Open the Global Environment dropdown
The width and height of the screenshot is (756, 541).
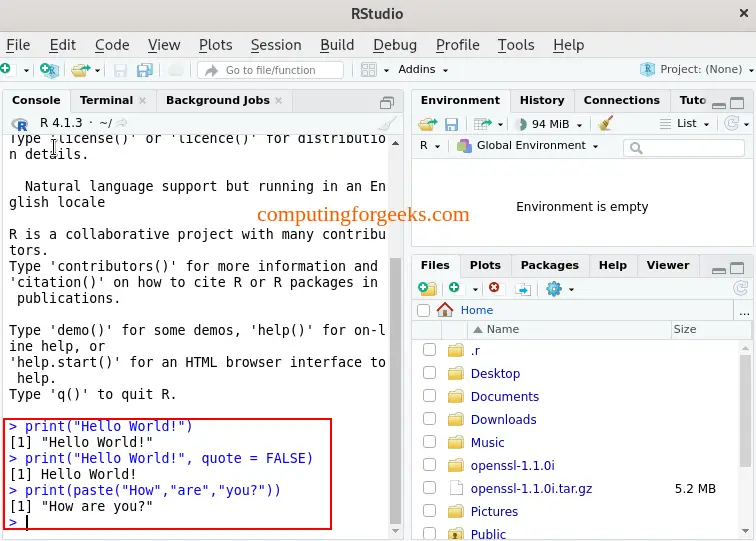tap(527, 146)
